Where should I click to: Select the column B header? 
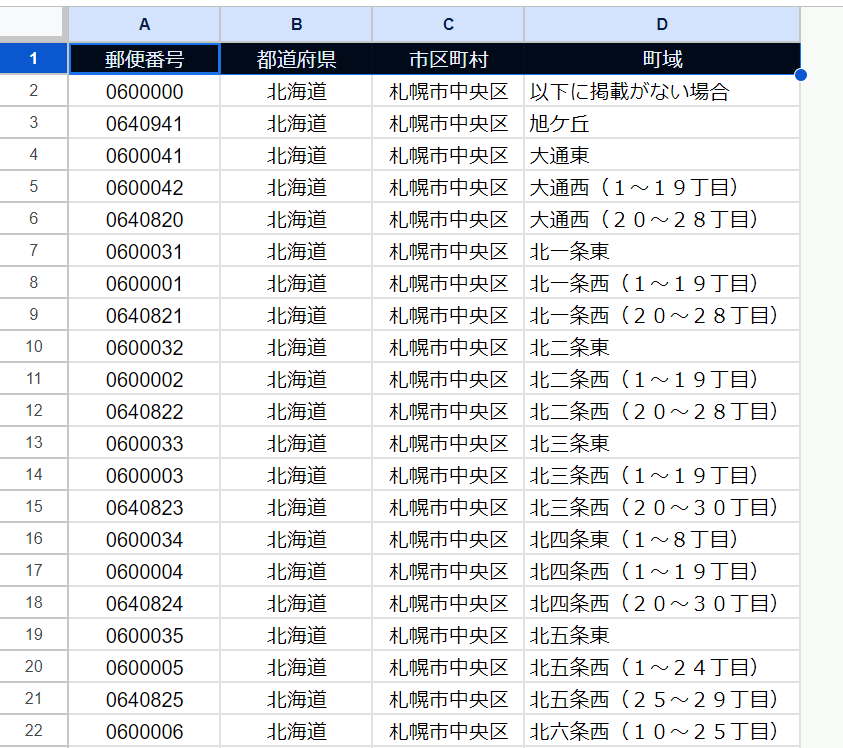coord(296,24)
